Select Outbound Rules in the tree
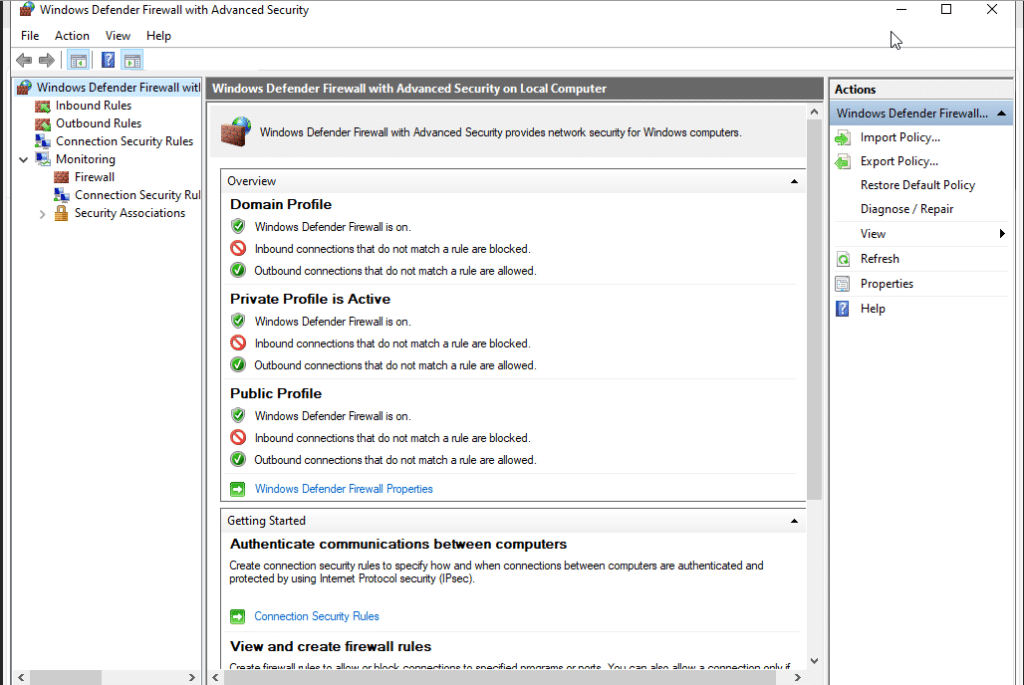The height and width of the screenshot is (685, 1024). pyautogui.click(x=98, y=123)
